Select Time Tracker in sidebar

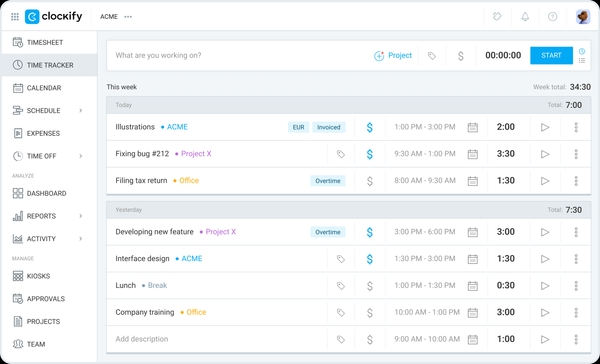click(49, 65)
